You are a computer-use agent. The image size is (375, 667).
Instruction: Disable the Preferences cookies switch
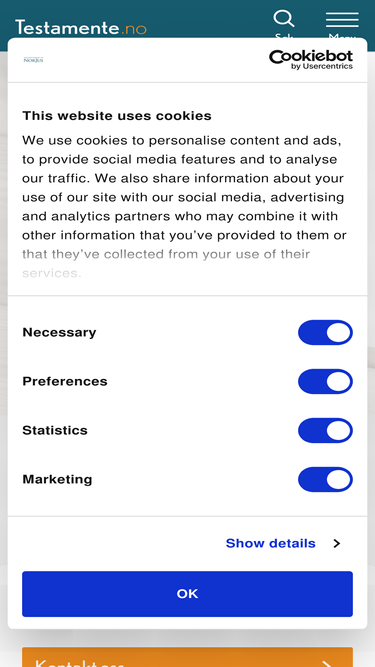tap(325, 381)
